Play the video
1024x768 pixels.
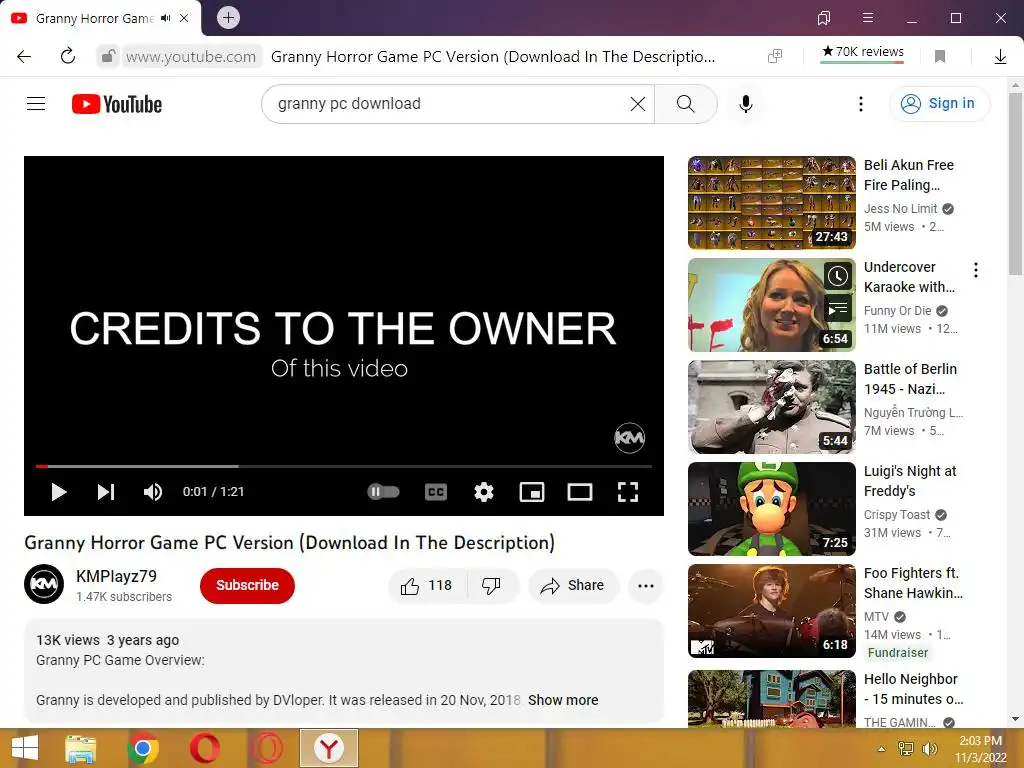tap(59, 492)
